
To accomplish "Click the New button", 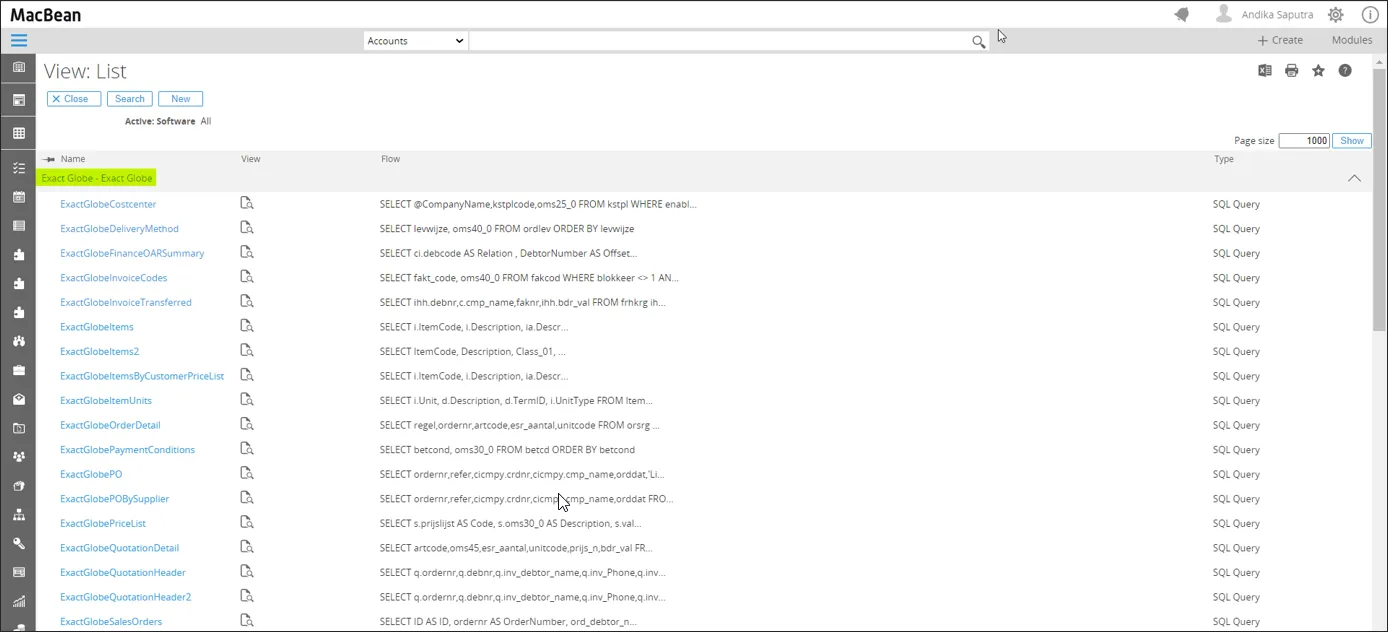I will point(180,99).
